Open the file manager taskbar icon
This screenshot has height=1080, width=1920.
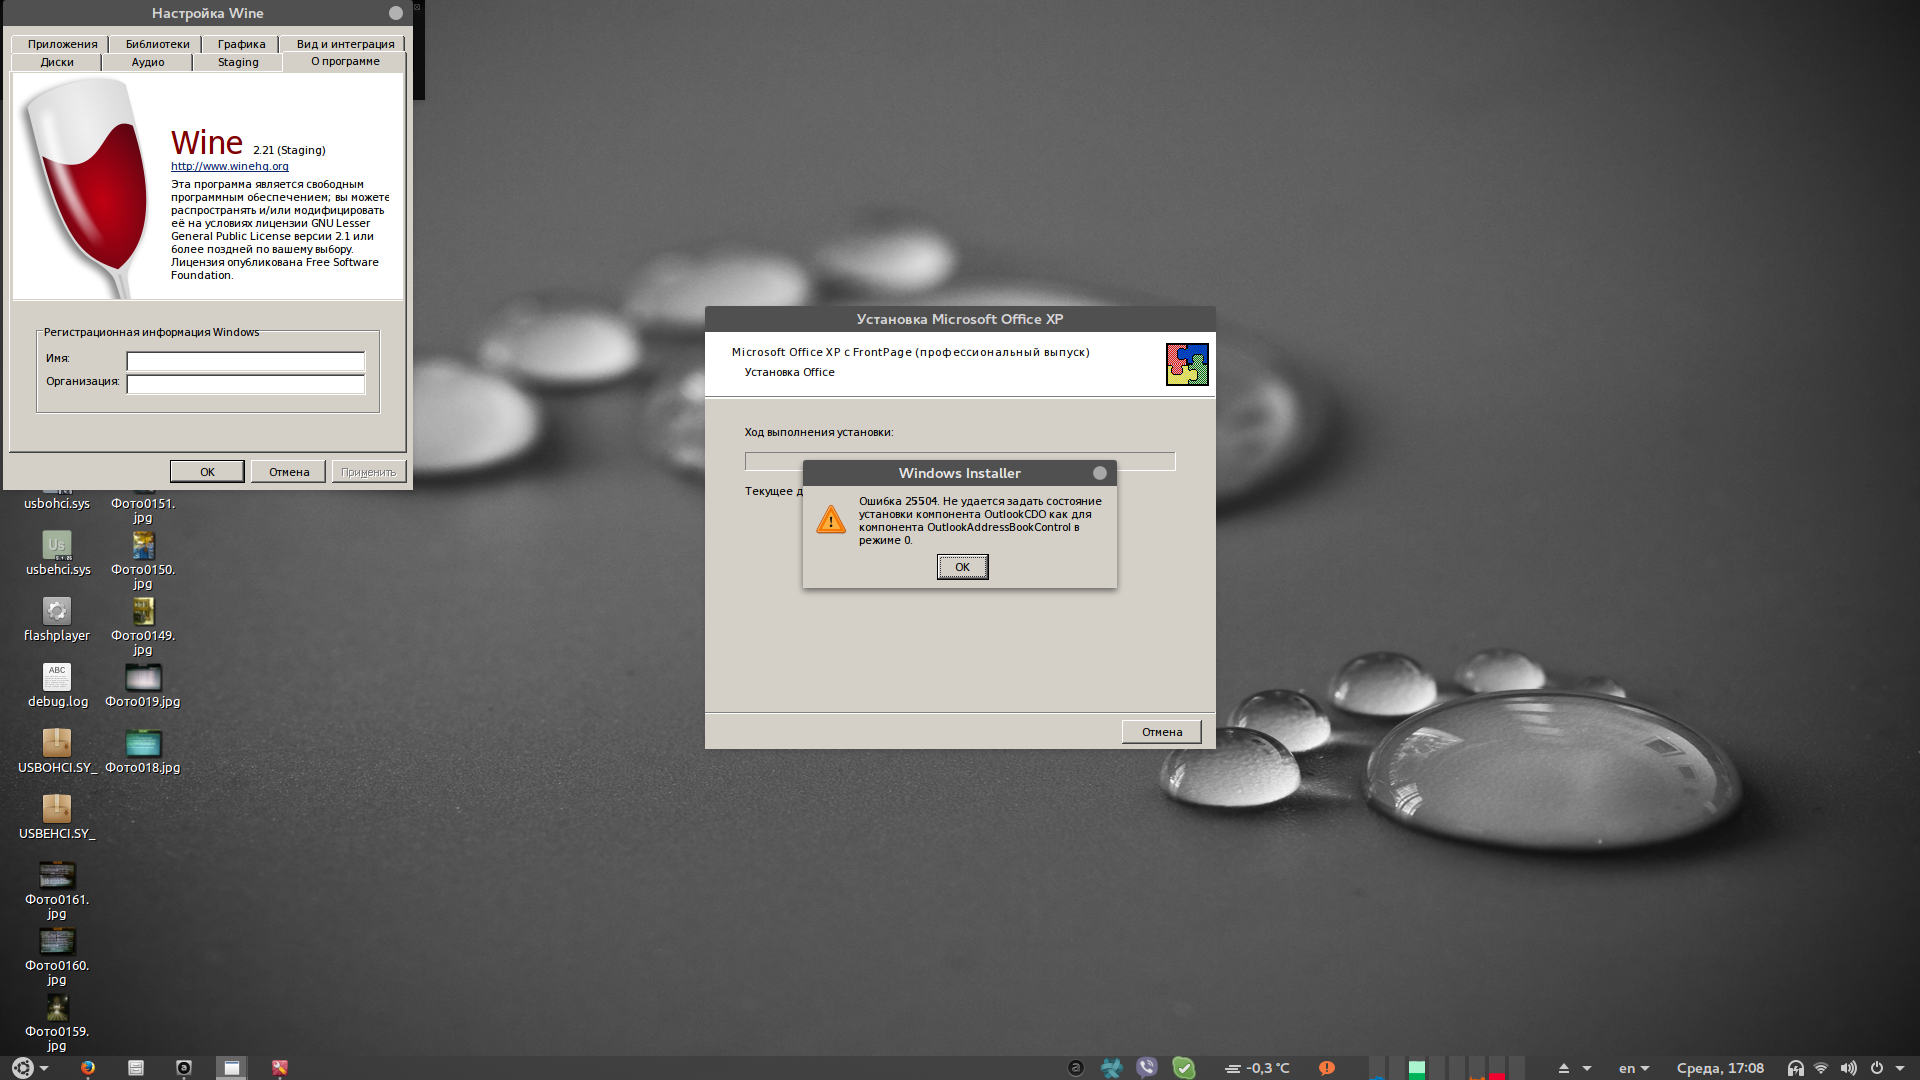[x=136, y=1068]
